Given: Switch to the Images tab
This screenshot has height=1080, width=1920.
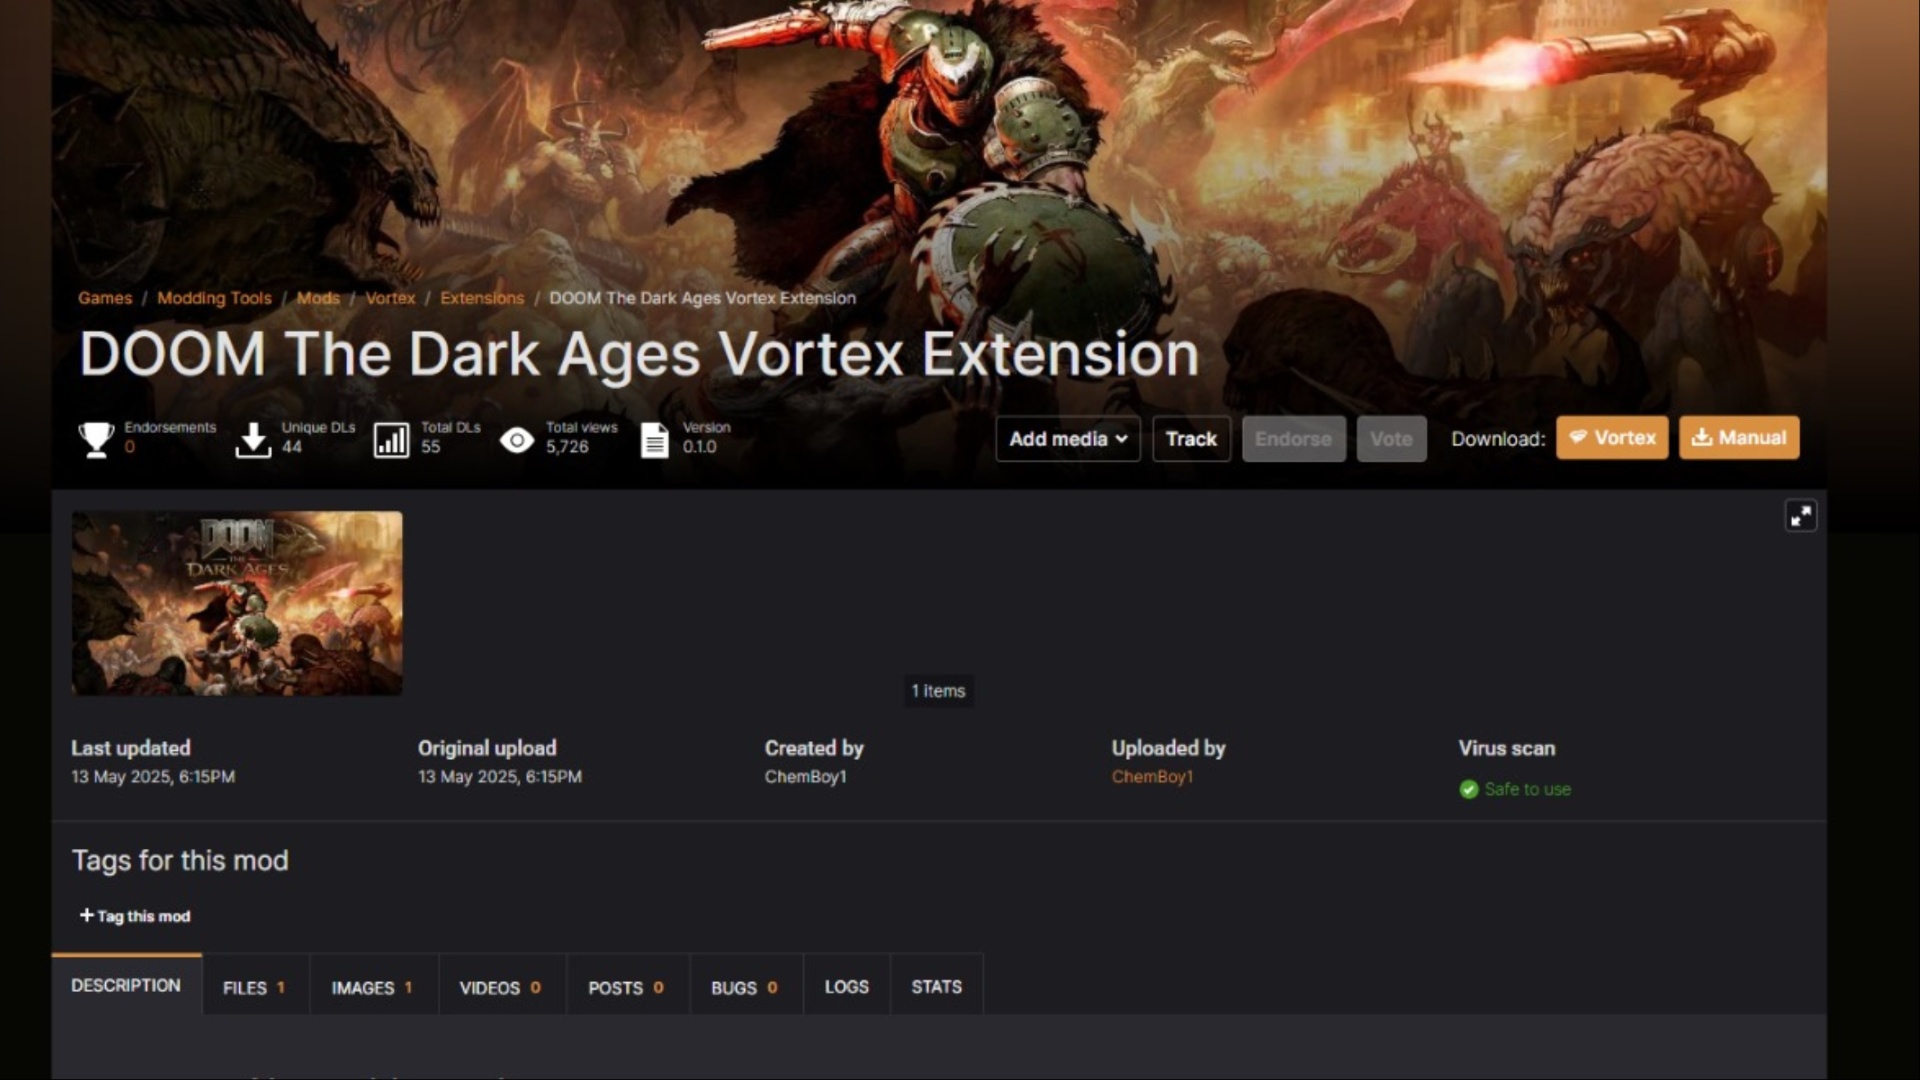Looking at the screenshot, I should 372,988.
